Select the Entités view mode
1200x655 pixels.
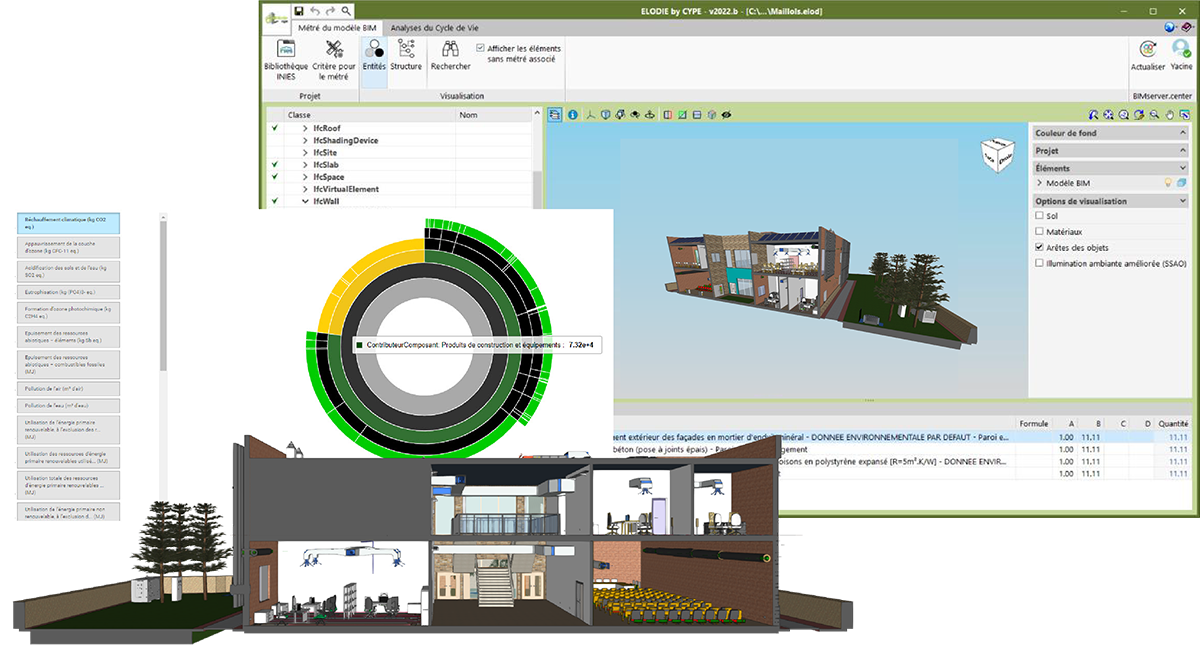[x=374, y=56]
